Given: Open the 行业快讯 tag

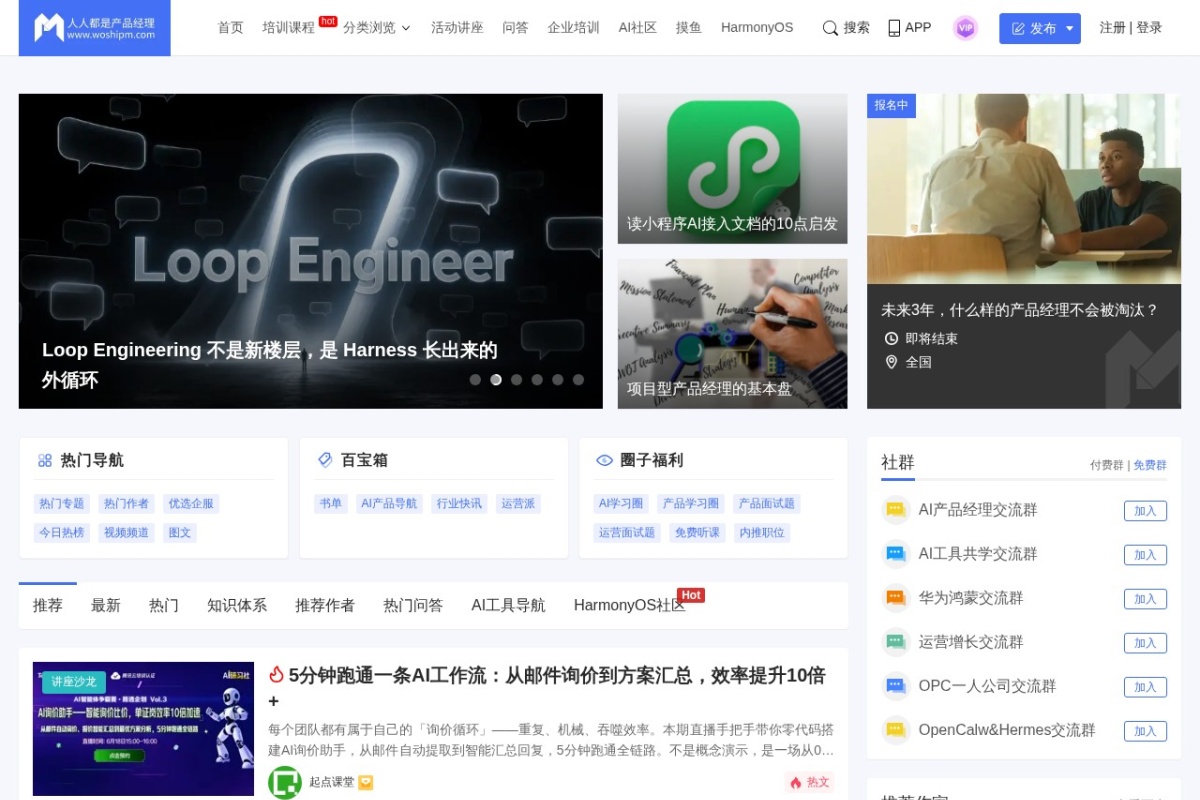Looking at the screenshot, I should [459, 504].
